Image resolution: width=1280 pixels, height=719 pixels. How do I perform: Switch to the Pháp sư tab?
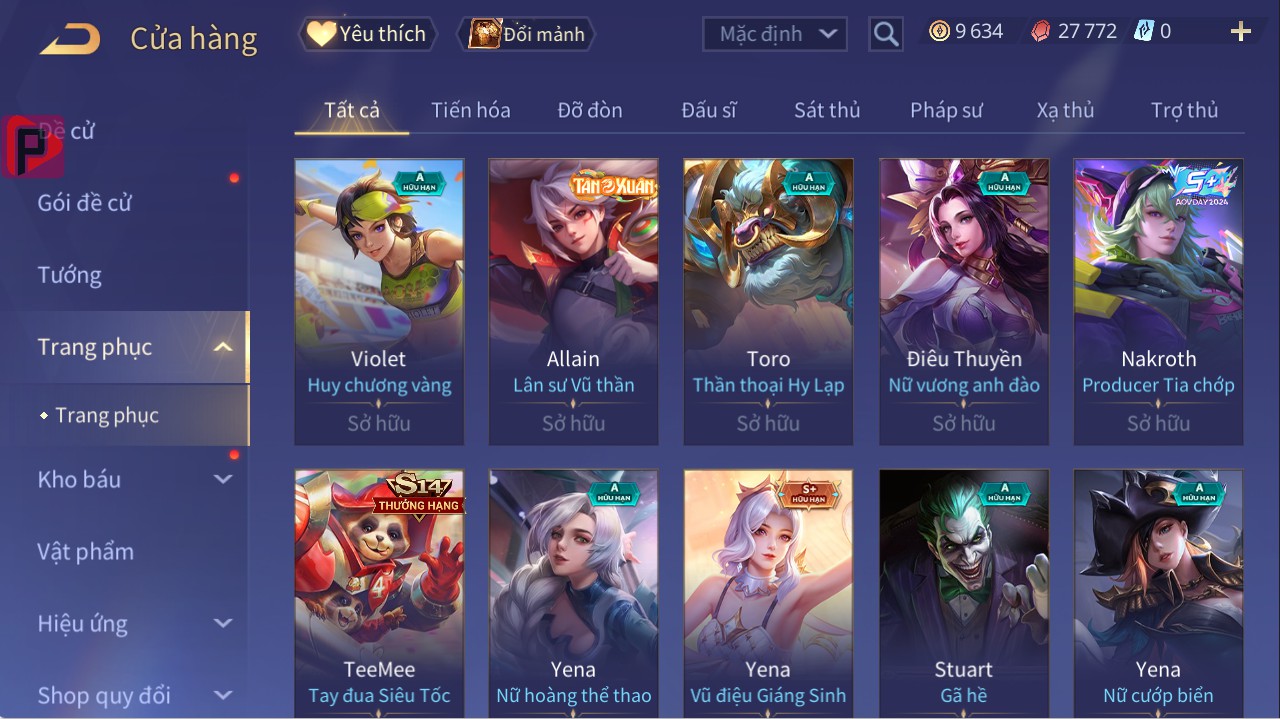coord(946,110)
